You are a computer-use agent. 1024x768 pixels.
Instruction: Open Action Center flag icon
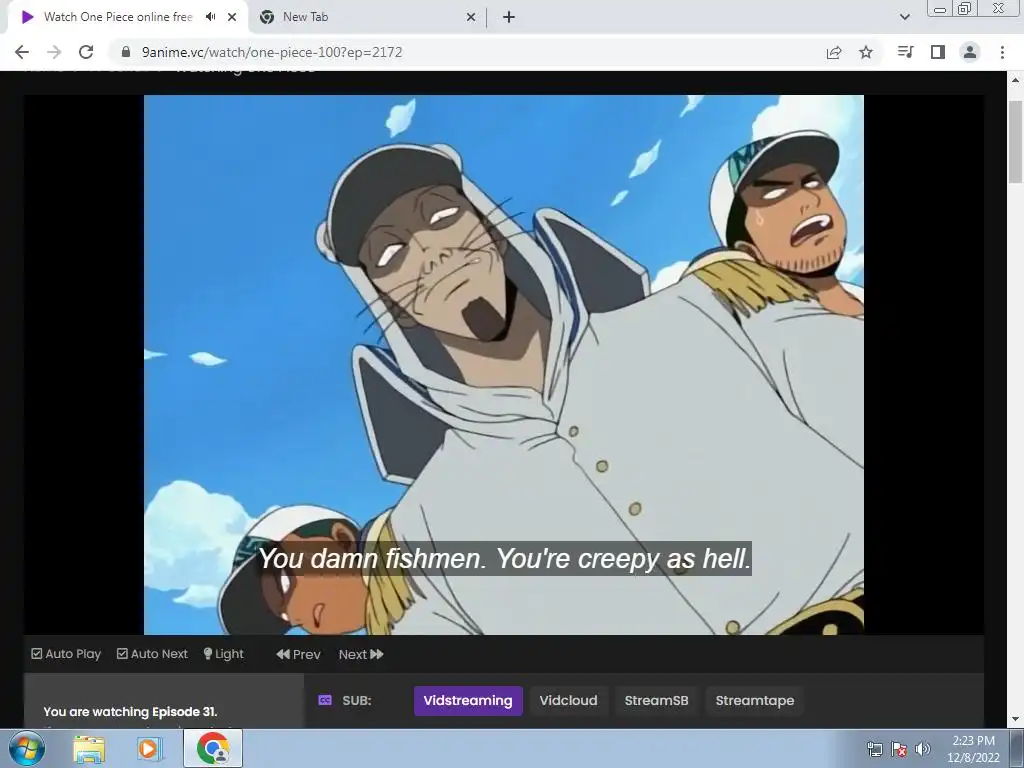899,749
